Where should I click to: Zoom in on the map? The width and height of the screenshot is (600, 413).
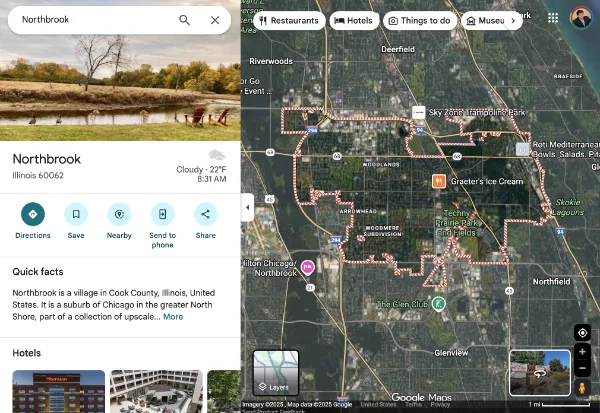click(582, 353)
